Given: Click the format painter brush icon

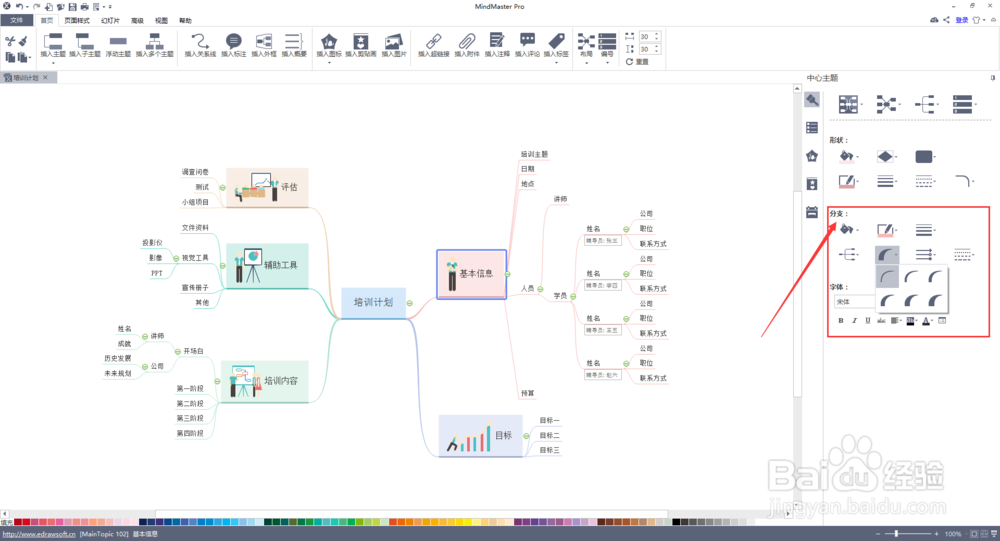Looking at the screenshot, I should [x=23, y=41].
